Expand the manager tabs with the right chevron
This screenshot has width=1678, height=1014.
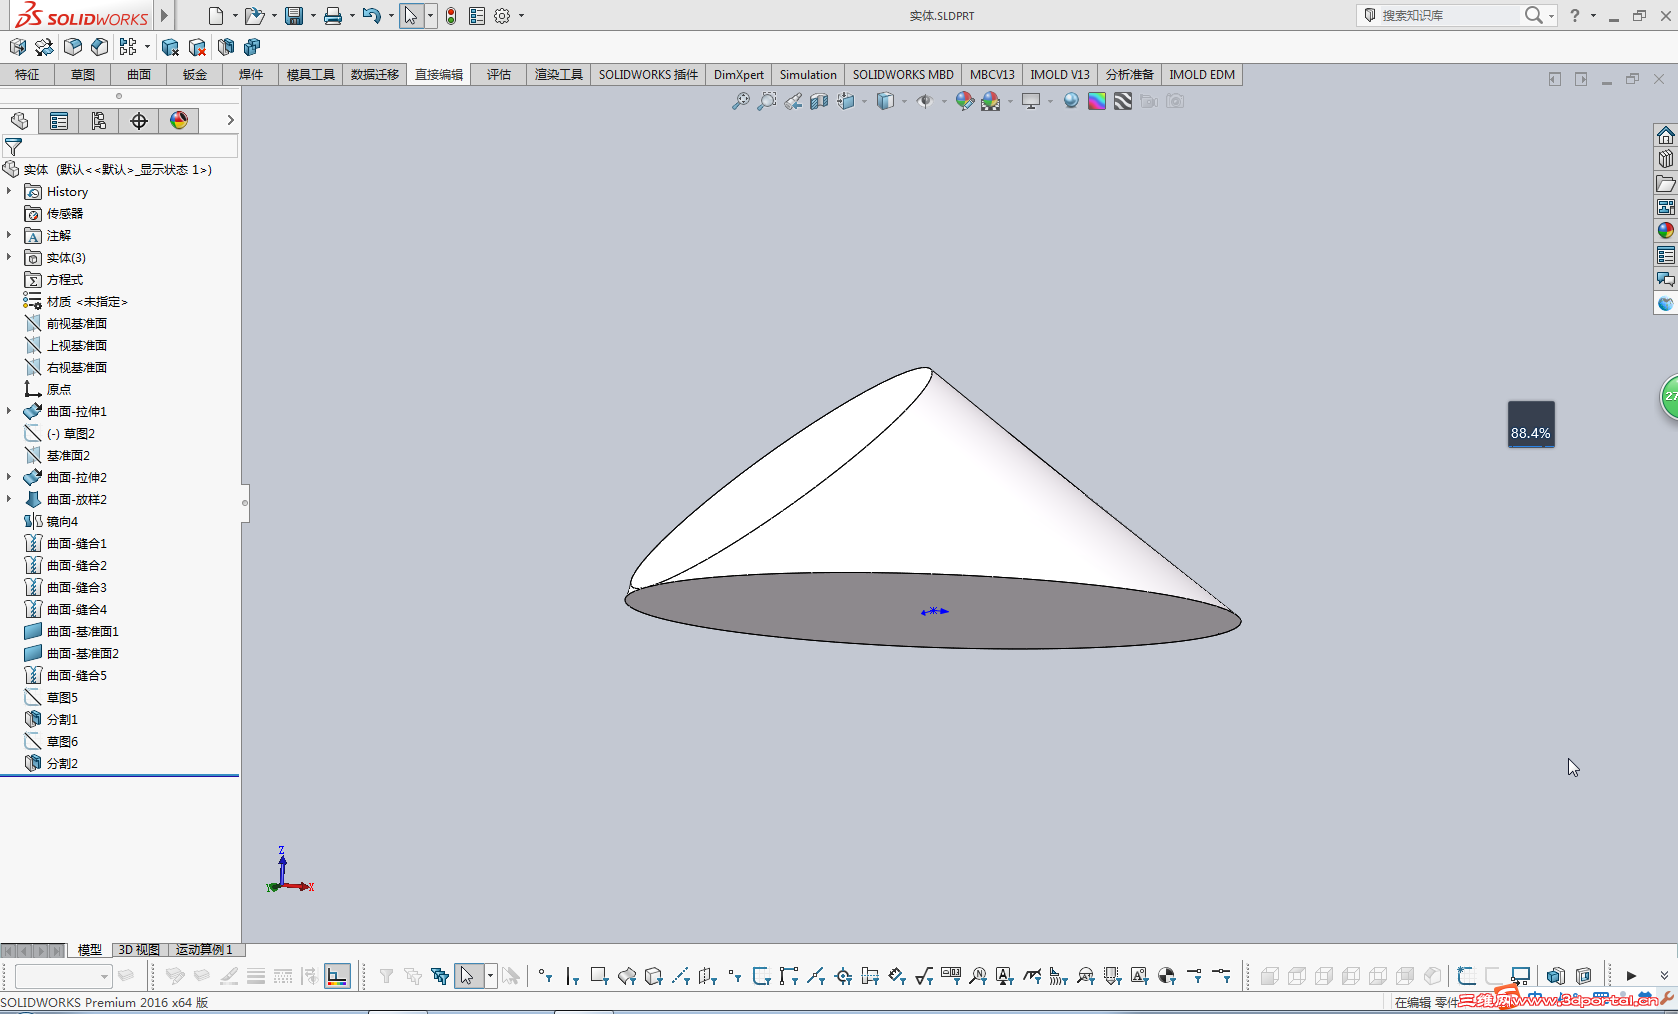click(x=230, y=120)
